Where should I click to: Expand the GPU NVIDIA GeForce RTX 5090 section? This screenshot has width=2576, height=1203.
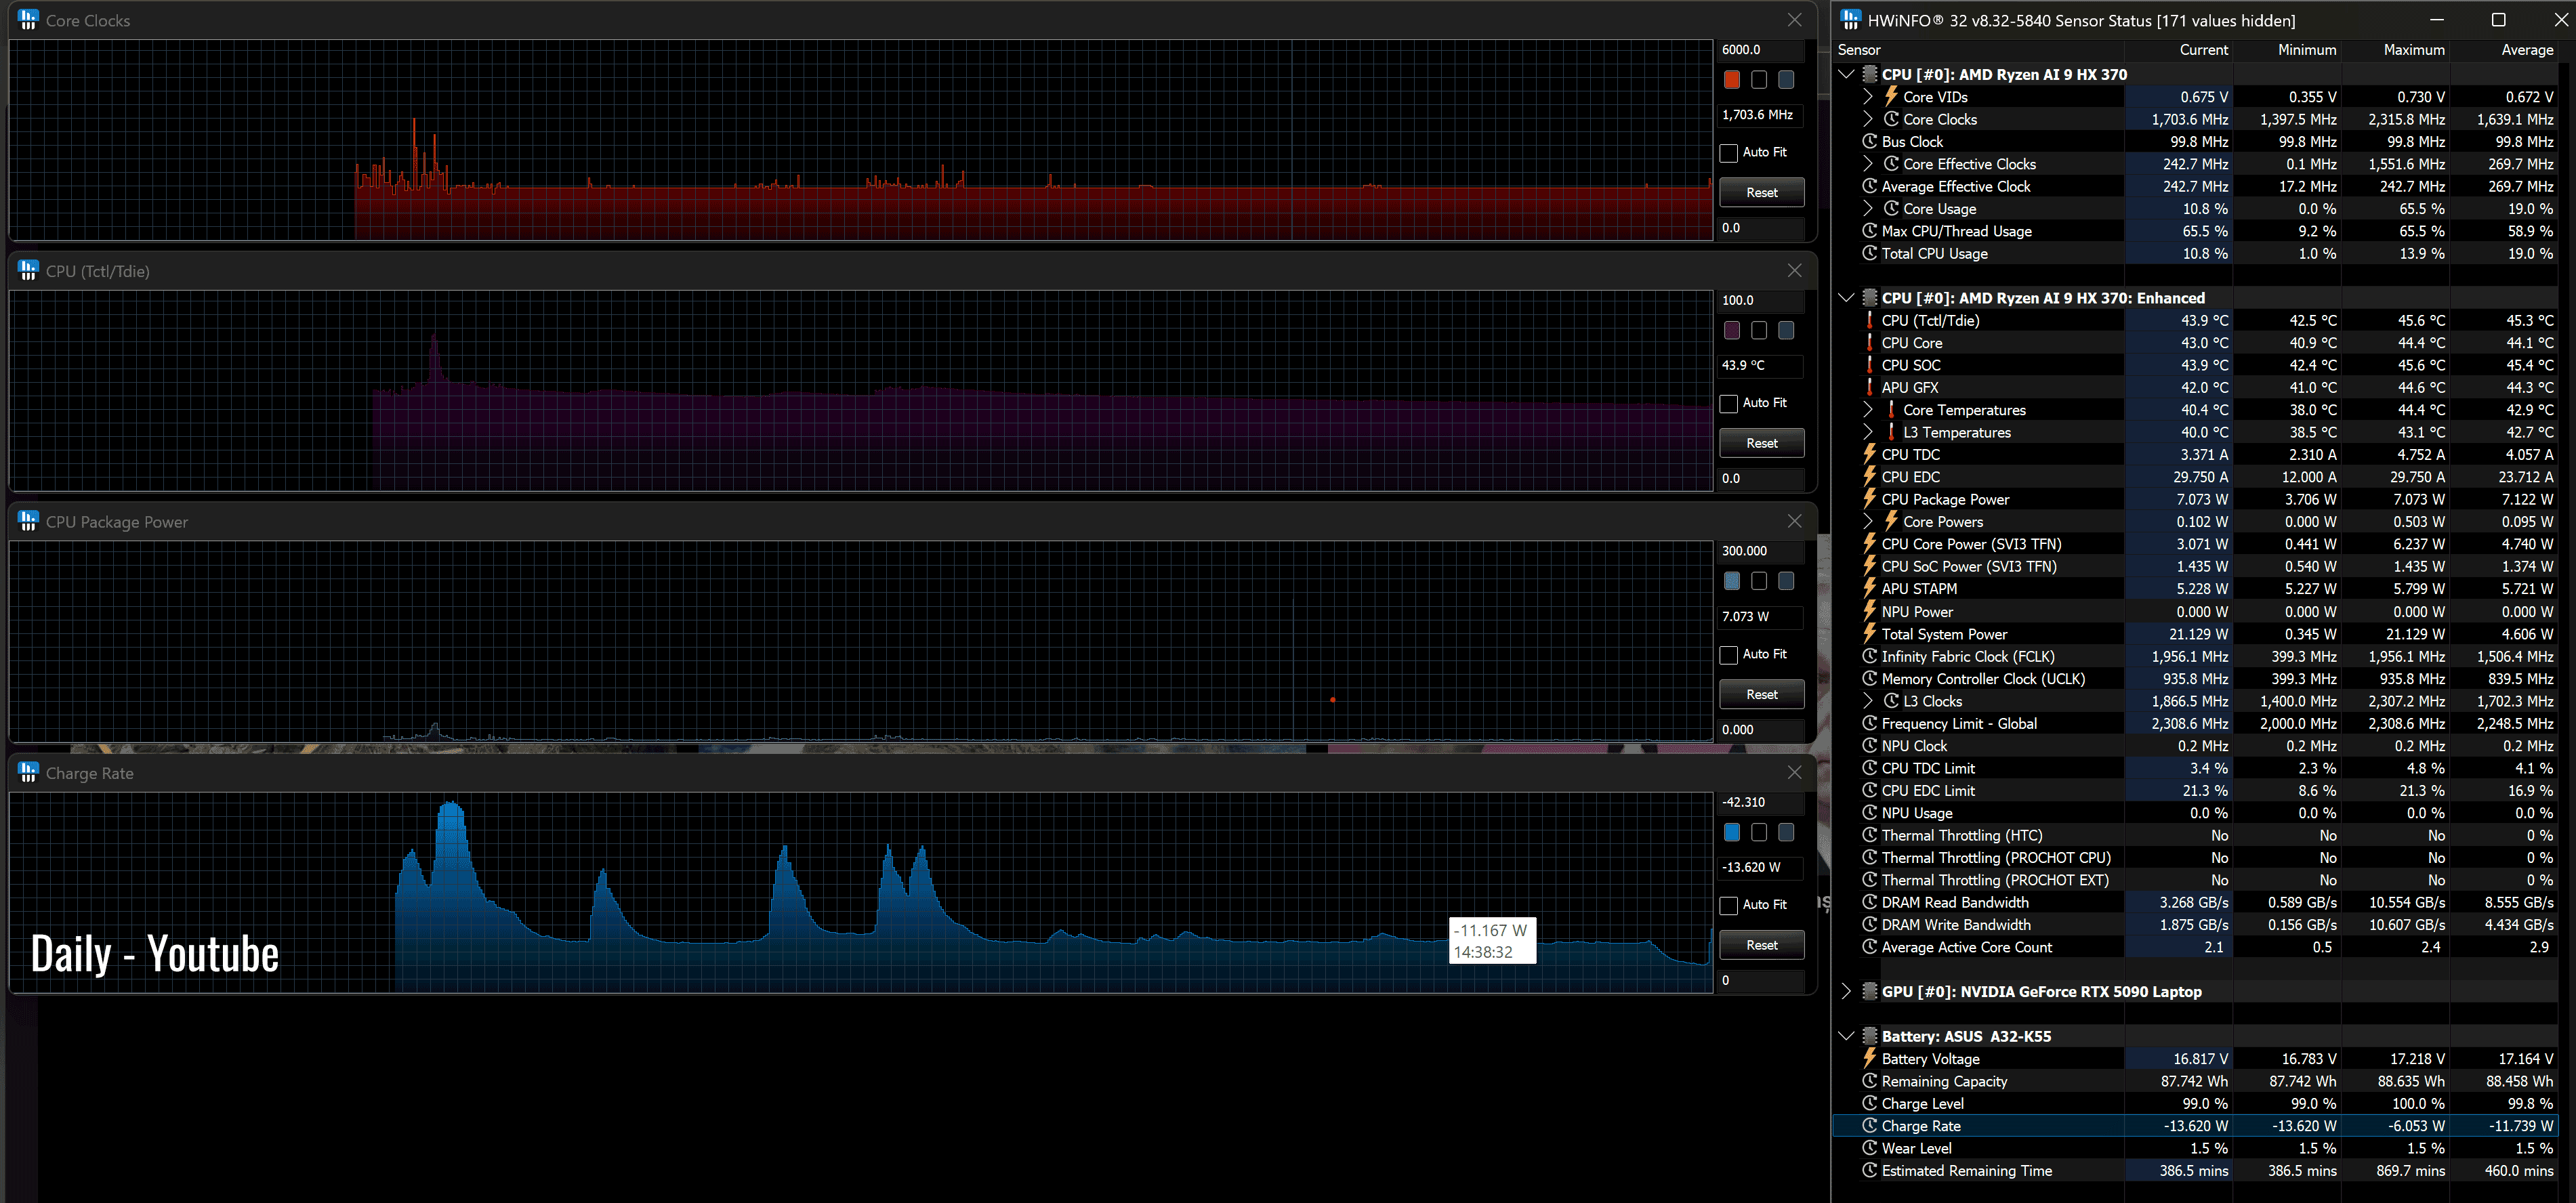[x=1846, y=992]
